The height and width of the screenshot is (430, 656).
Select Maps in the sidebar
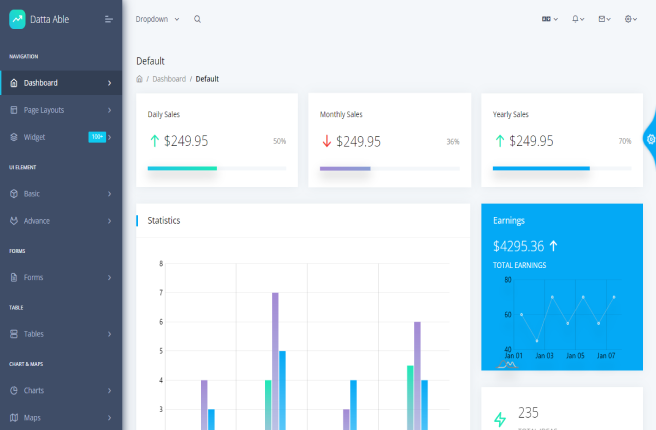tap(61, 417)
